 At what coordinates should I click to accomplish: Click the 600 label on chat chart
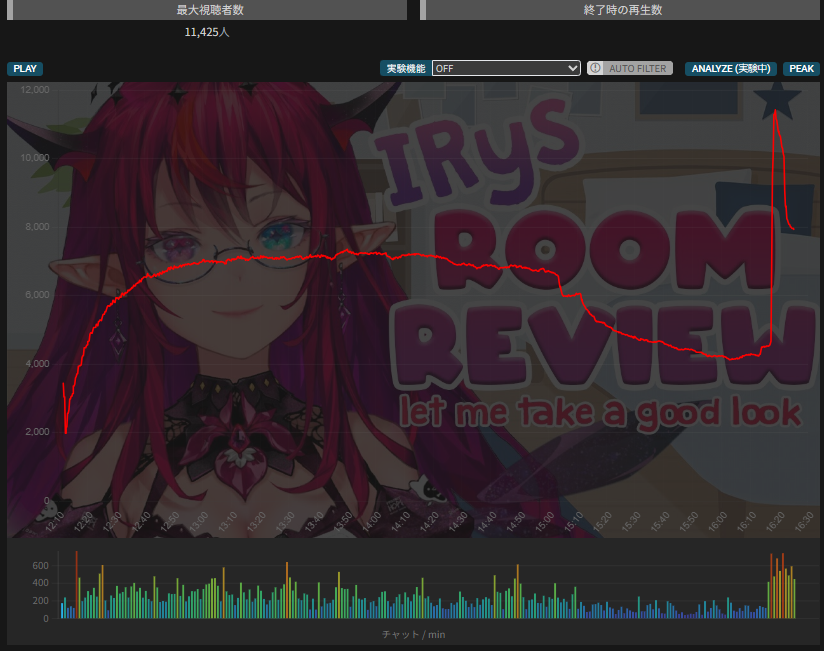(x=40, y=566)
